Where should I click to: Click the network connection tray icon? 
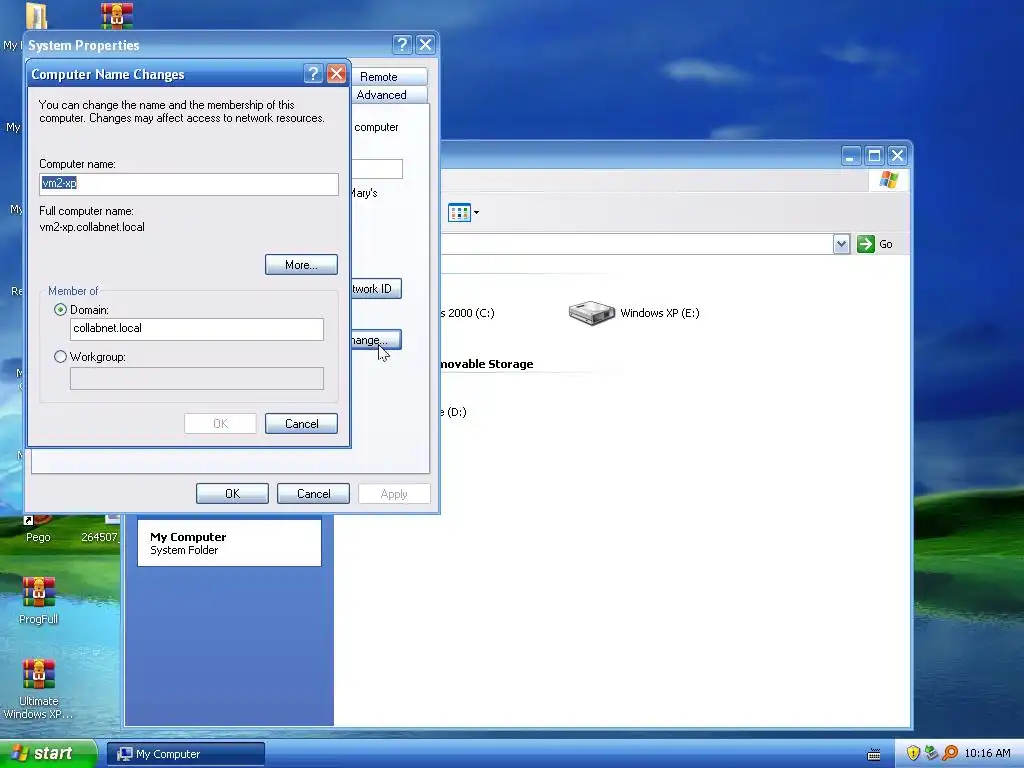click(x=931, y=754)
